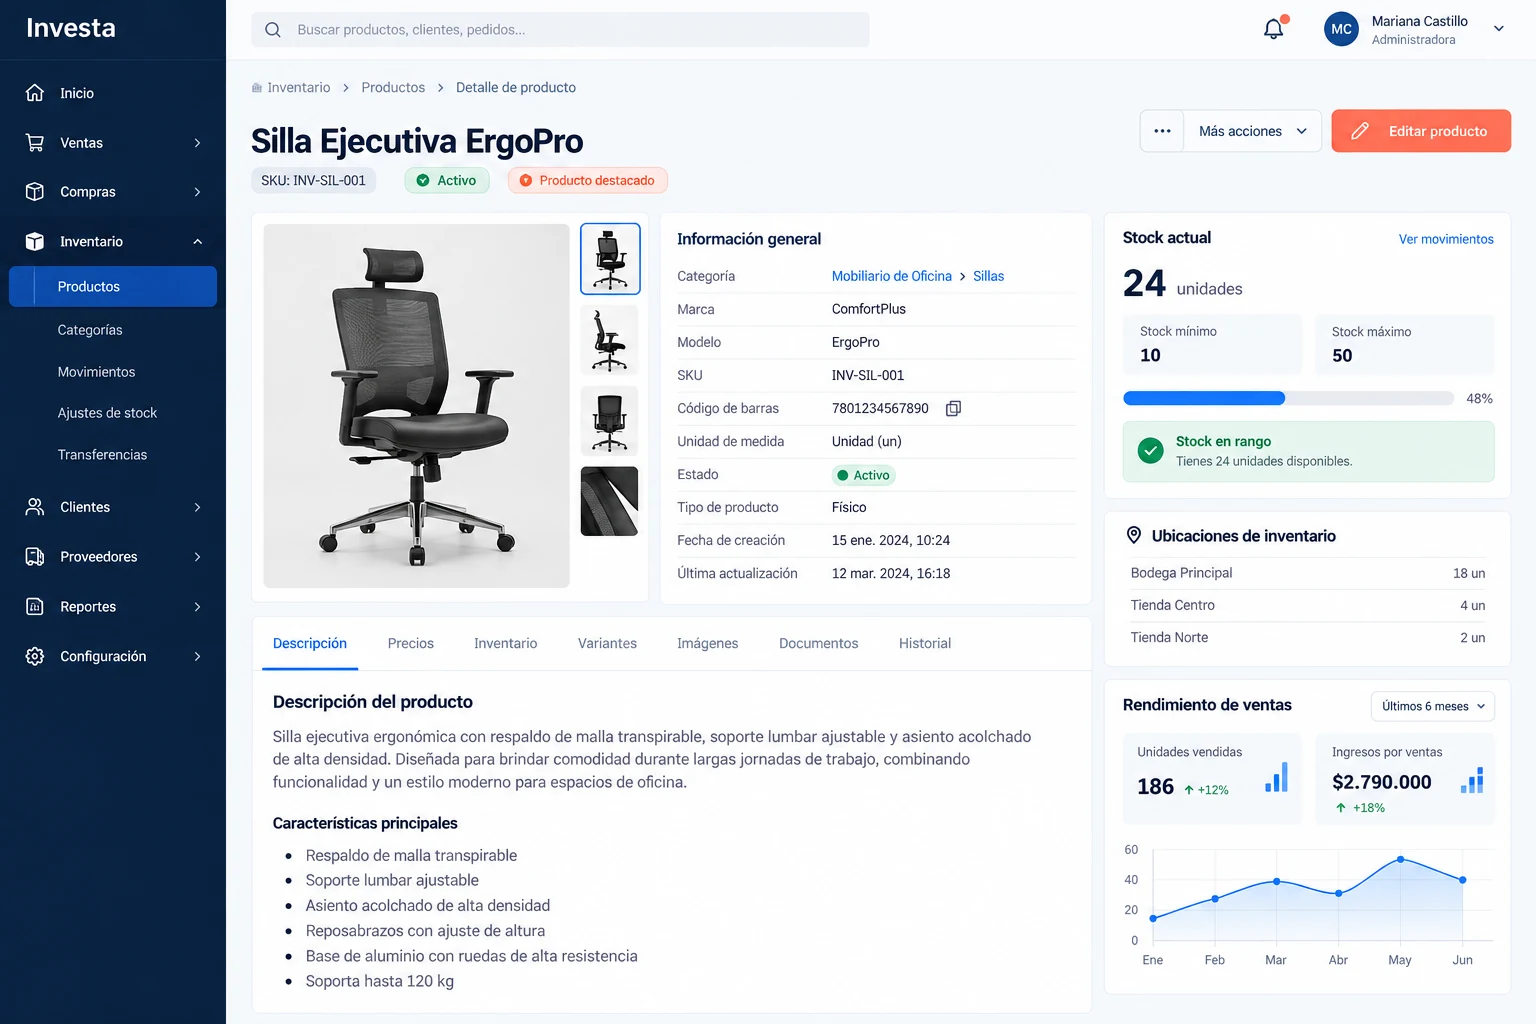Switch to the Precios tab
This screenshot has width=1536, height=1024.
411,643
